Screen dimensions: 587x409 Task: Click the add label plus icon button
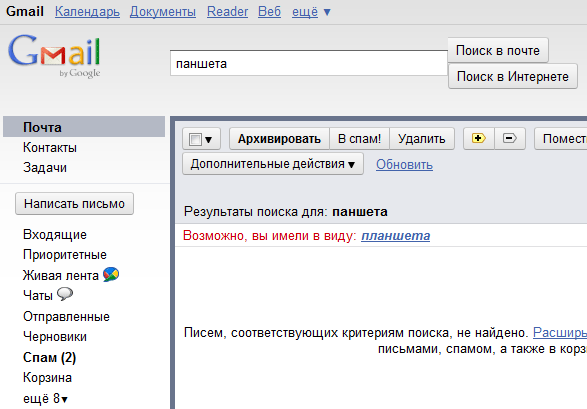coord(478,138)
